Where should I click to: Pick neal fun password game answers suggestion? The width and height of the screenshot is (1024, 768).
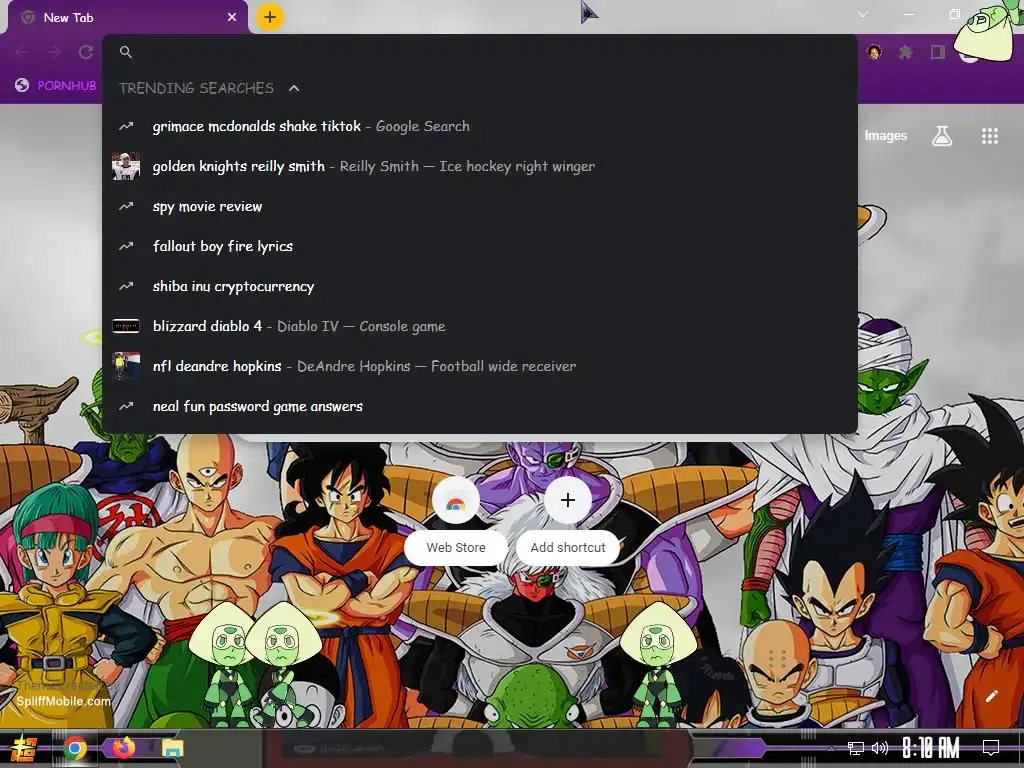pyautogui.click(x=480, y=406)
